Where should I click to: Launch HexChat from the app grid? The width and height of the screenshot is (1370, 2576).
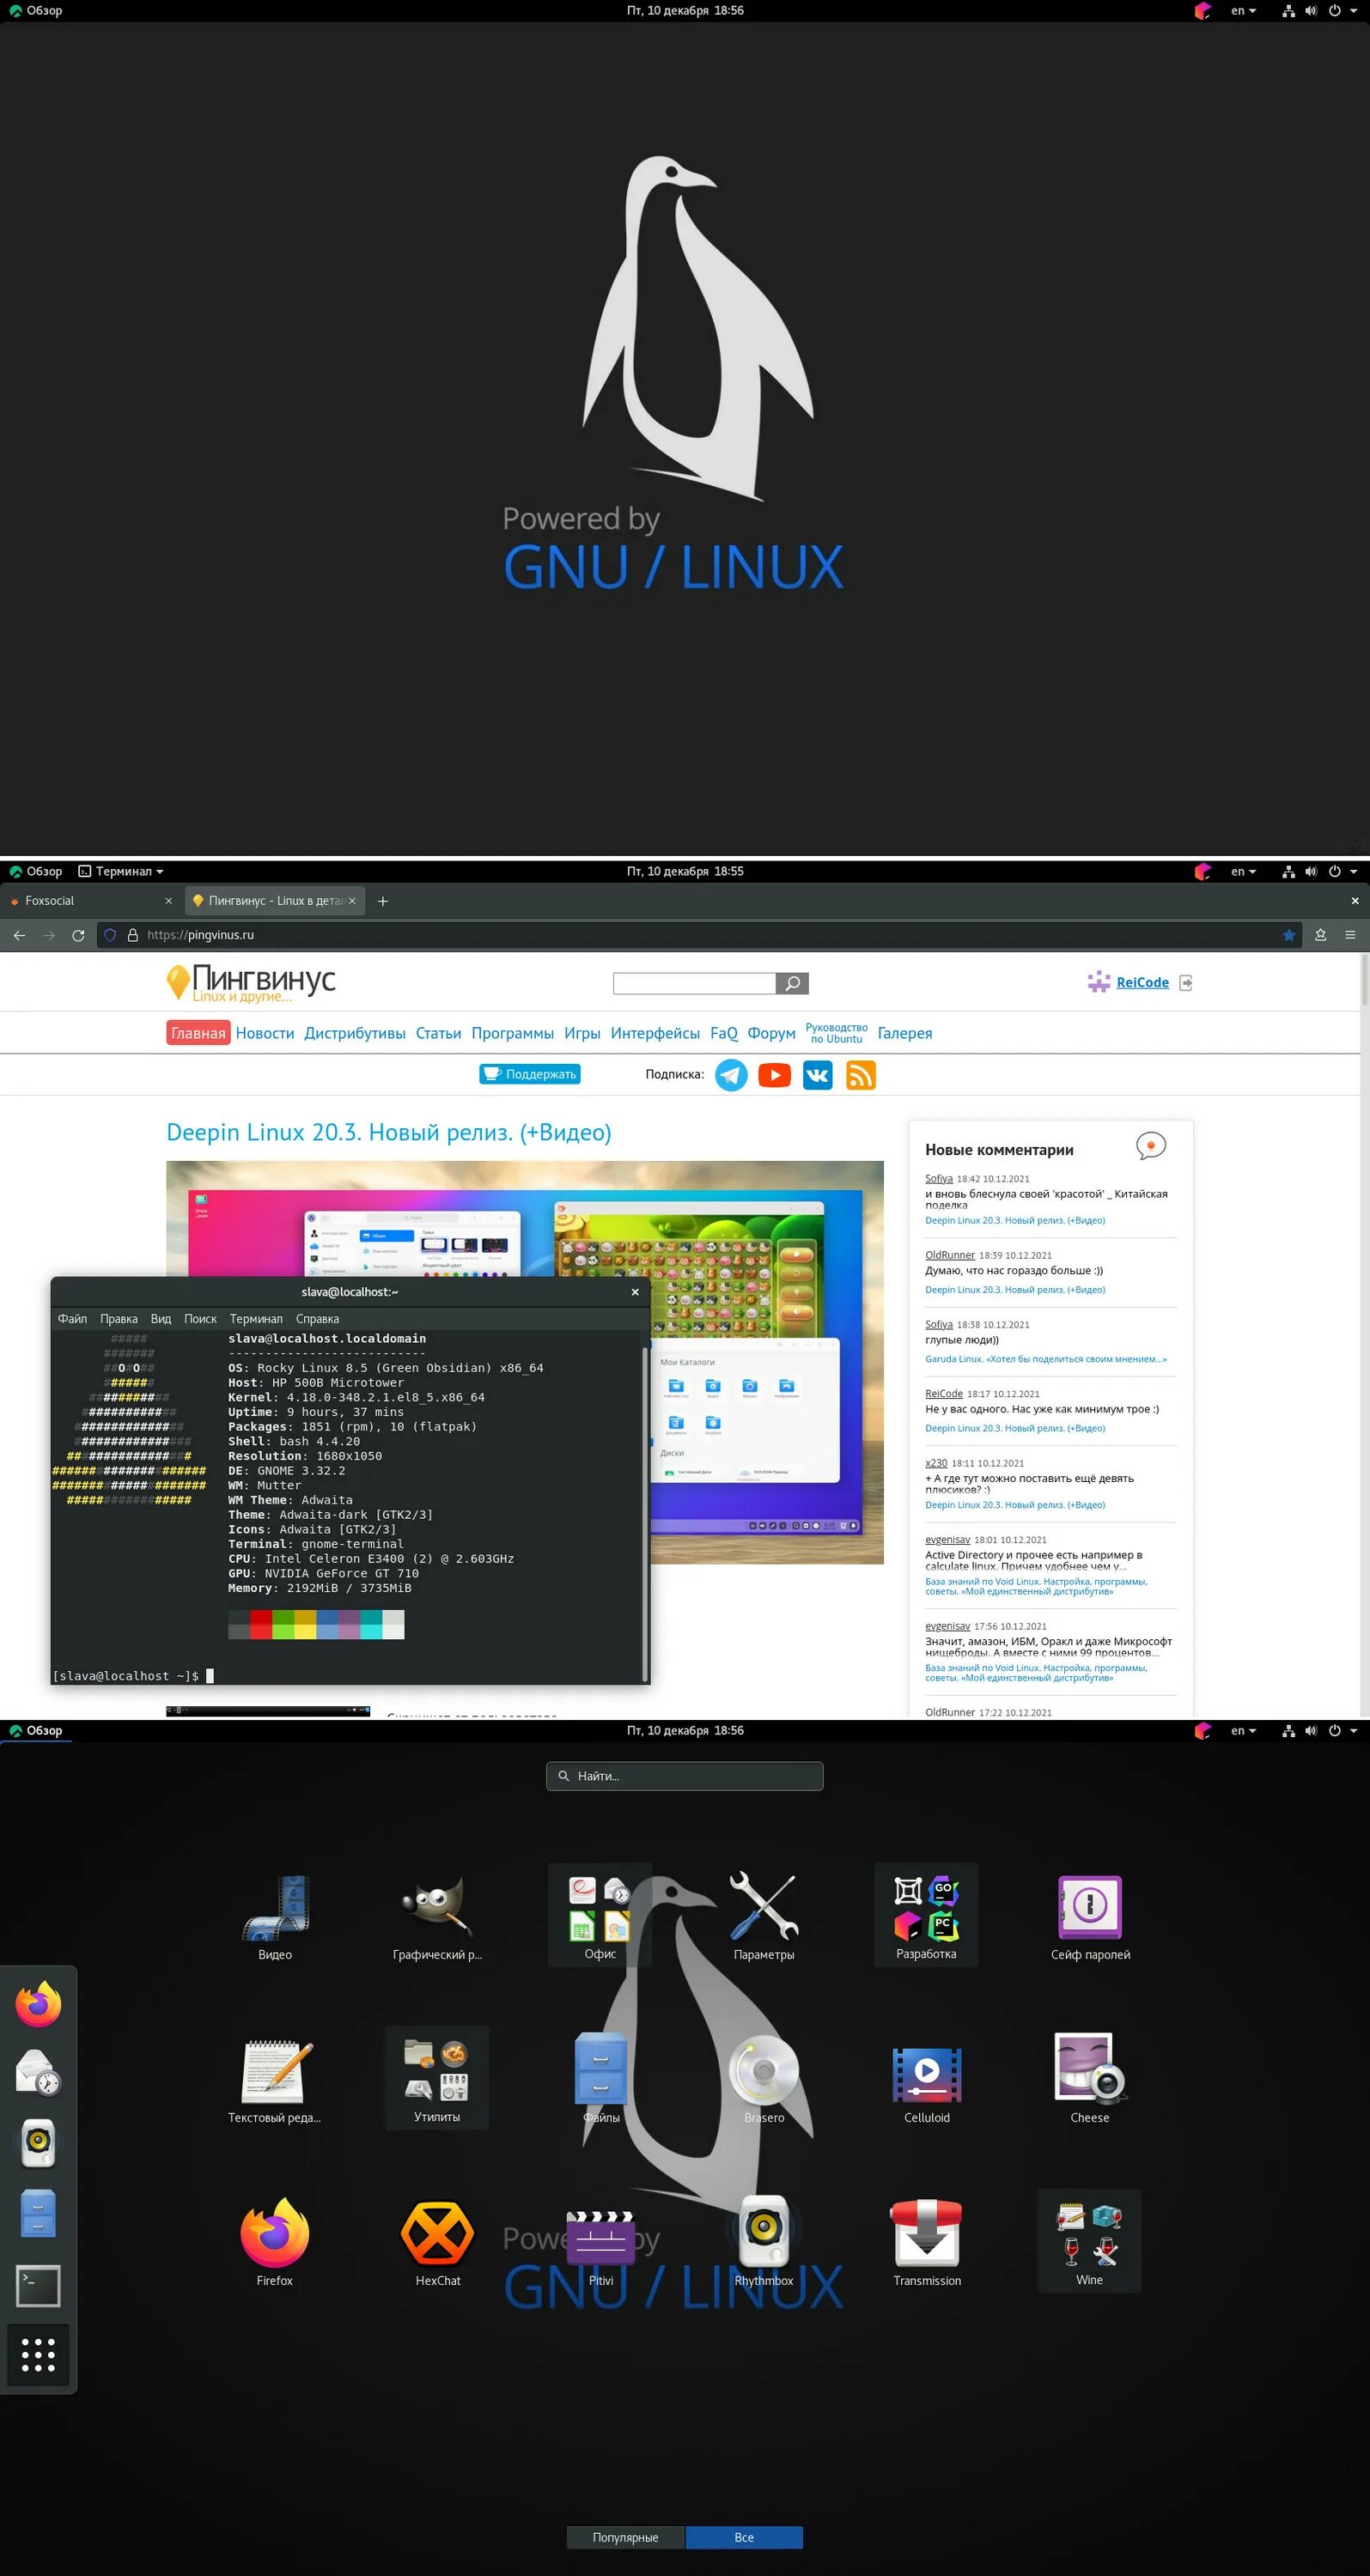[x=438, y=2244]
